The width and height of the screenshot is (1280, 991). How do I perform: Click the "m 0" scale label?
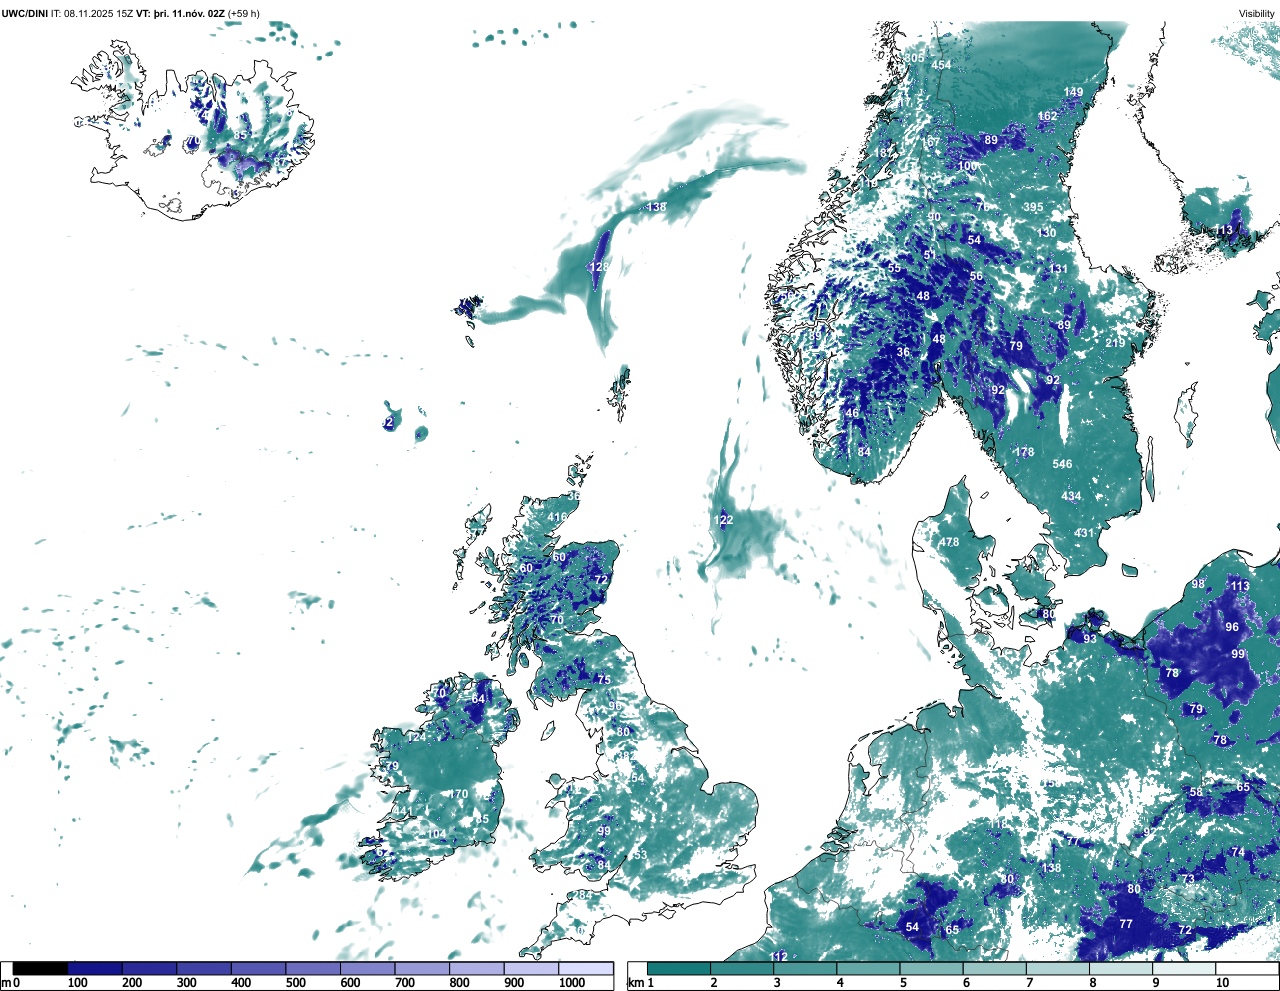click(x=10, y=984)
